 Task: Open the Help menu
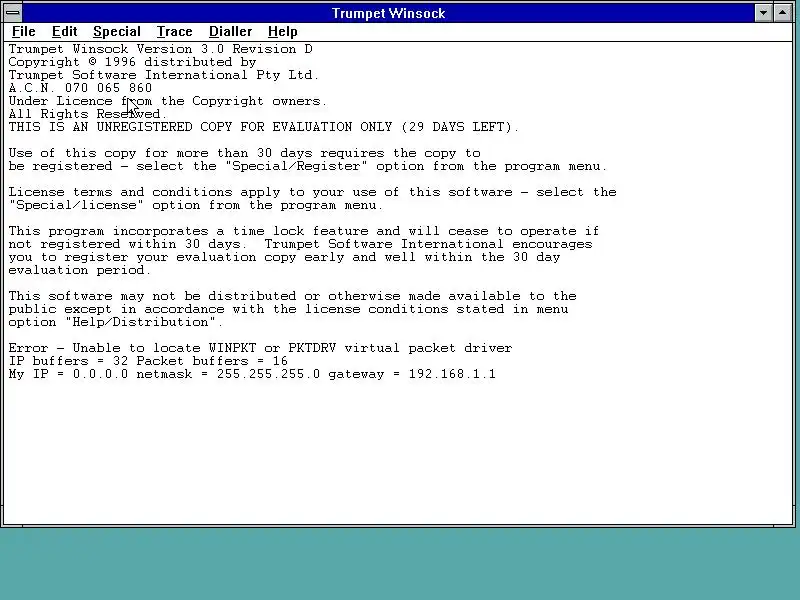[x=283, y=32]
